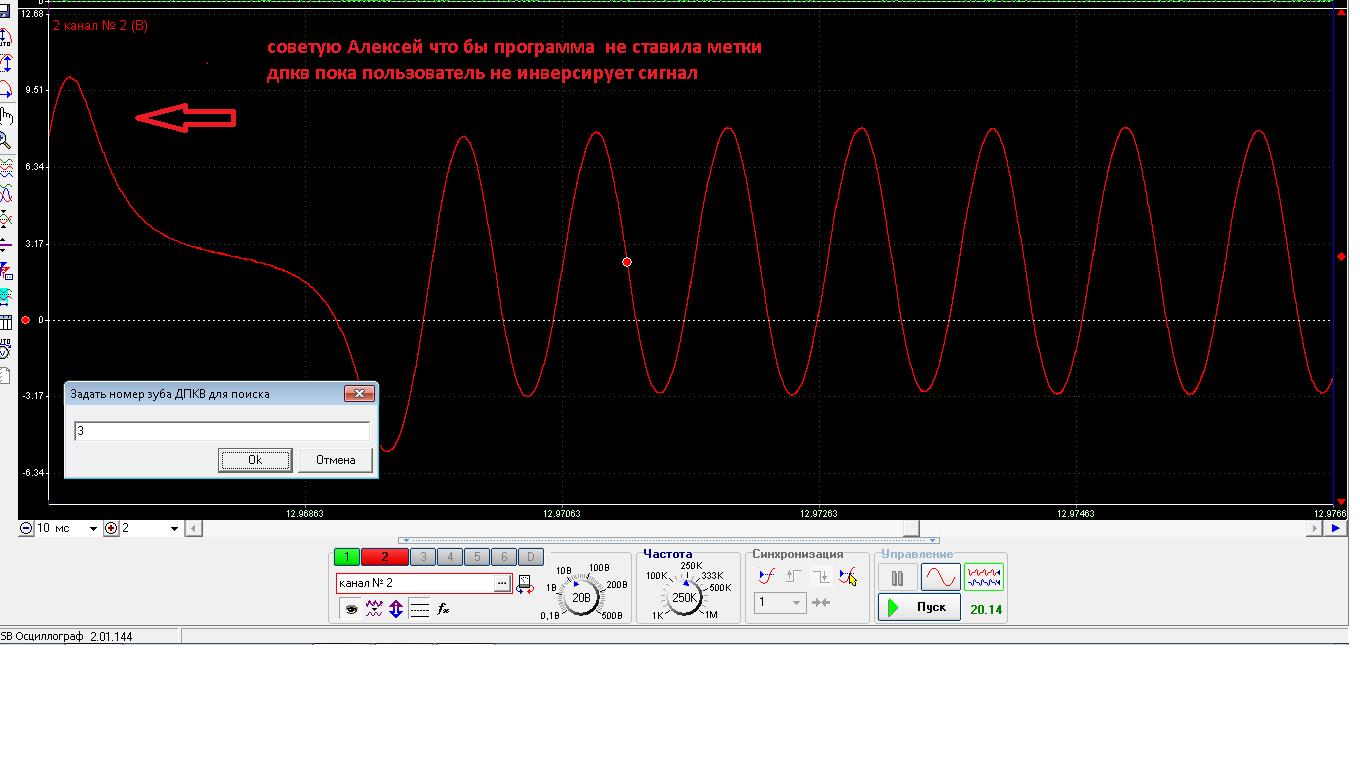
Task: Click the fx math function icon
Action: [x=444, y=608]
